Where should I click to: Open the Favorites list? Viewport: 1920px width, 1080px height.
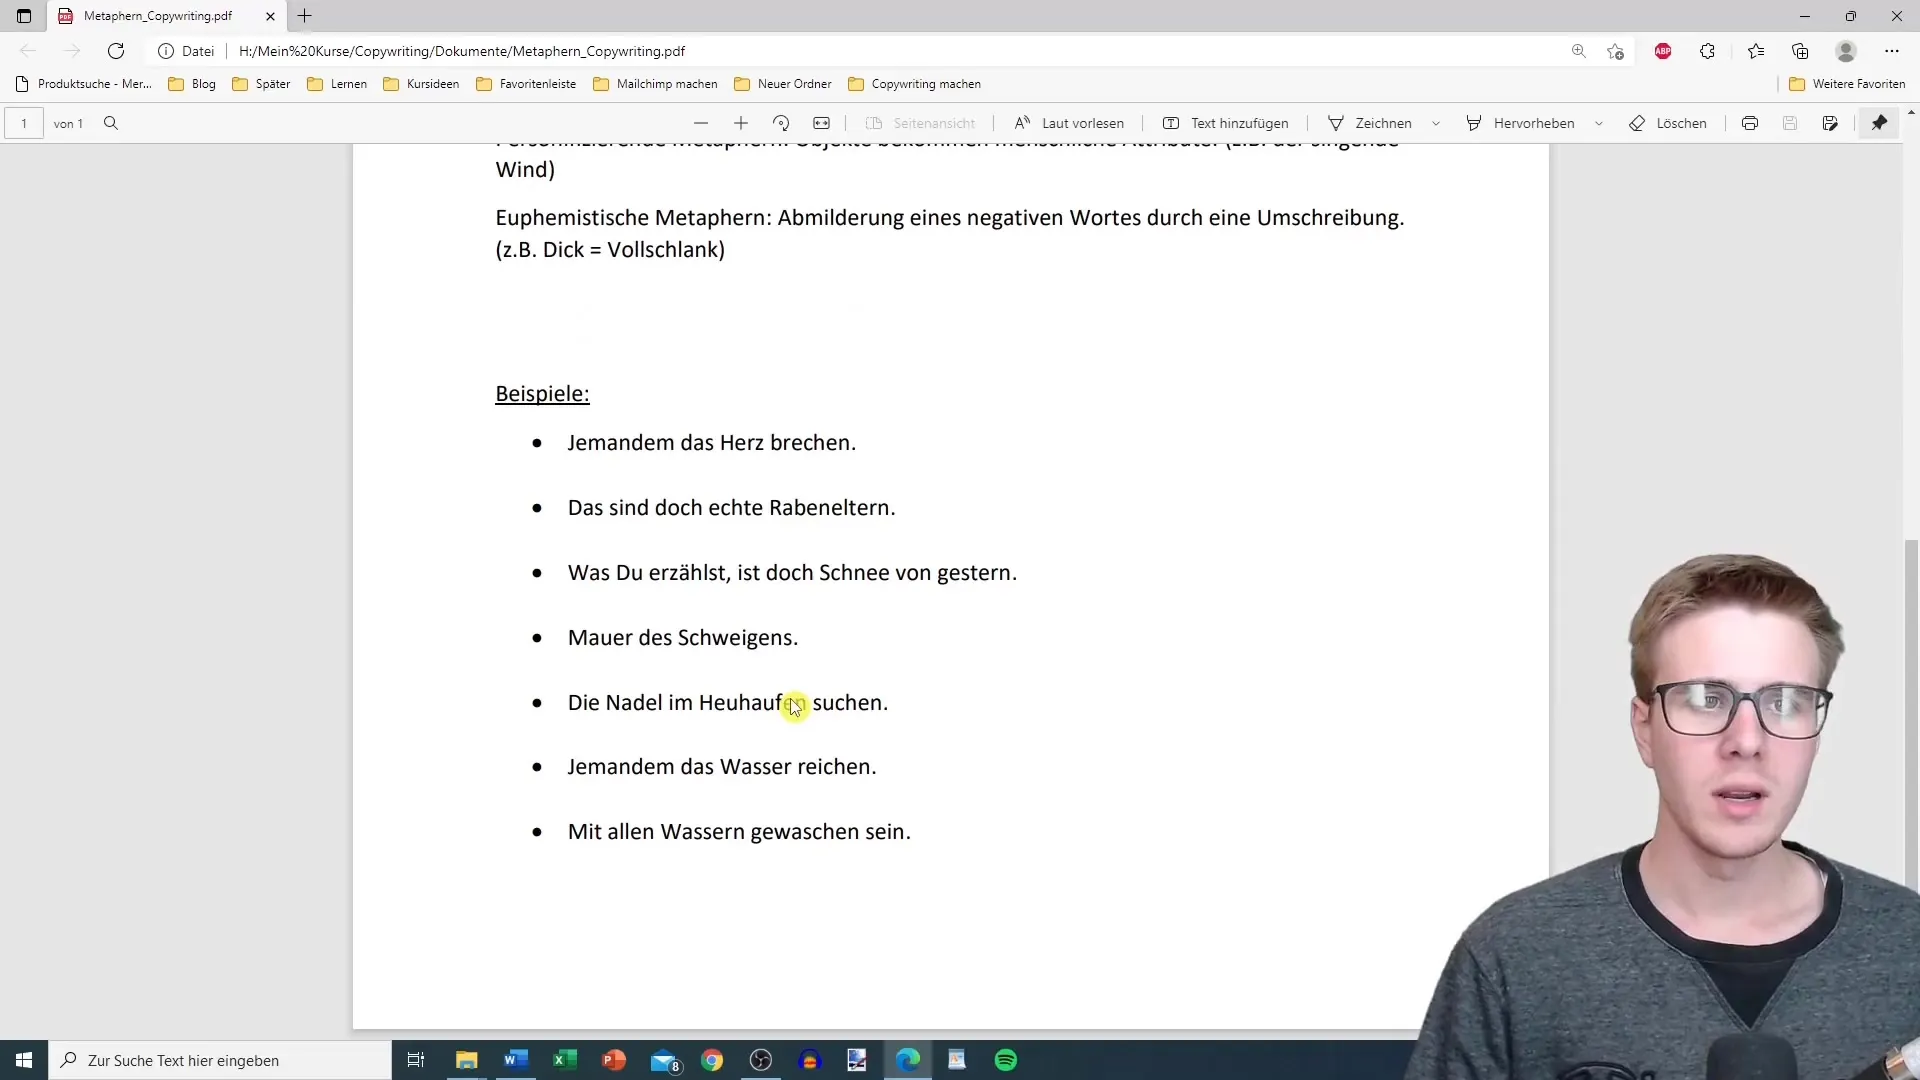(x=1756, y=51)
